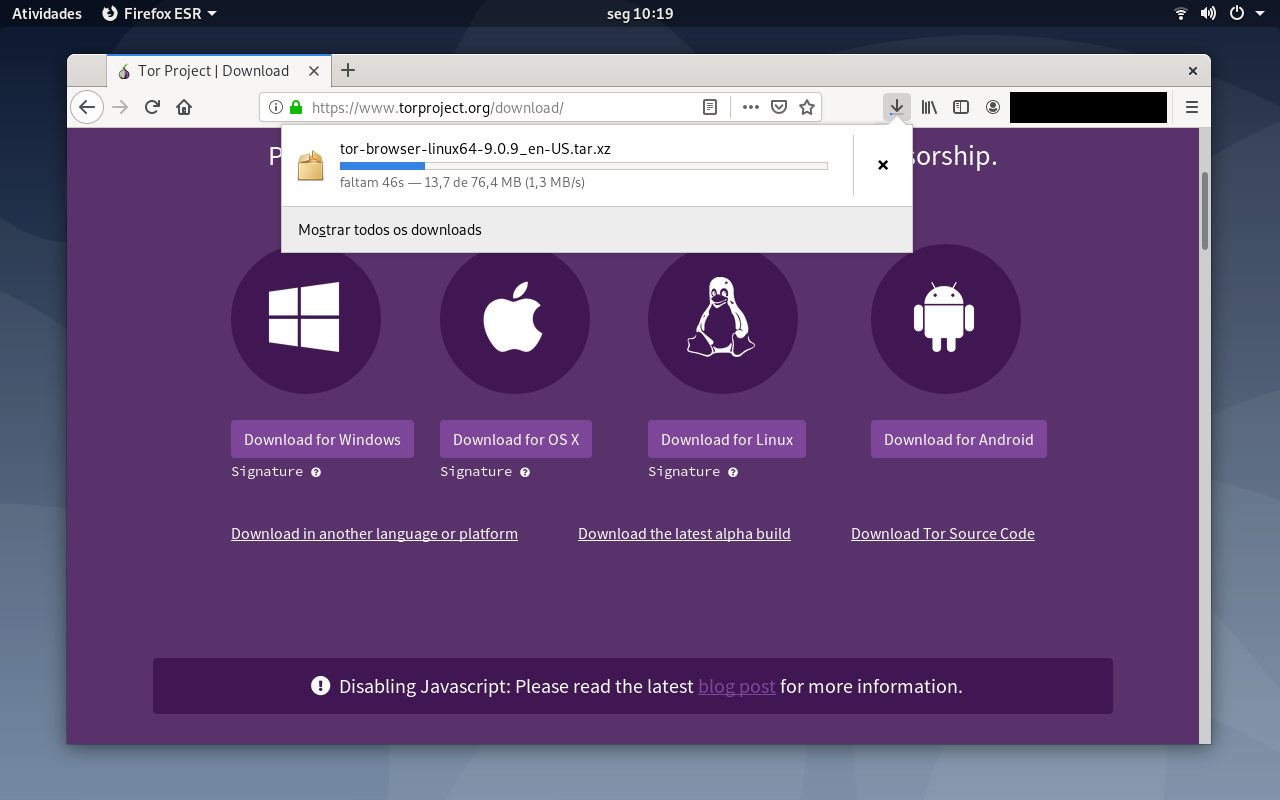Click help icon beside Linux Signature
This screenshot has height=800, width=1280.
(733, 472)
